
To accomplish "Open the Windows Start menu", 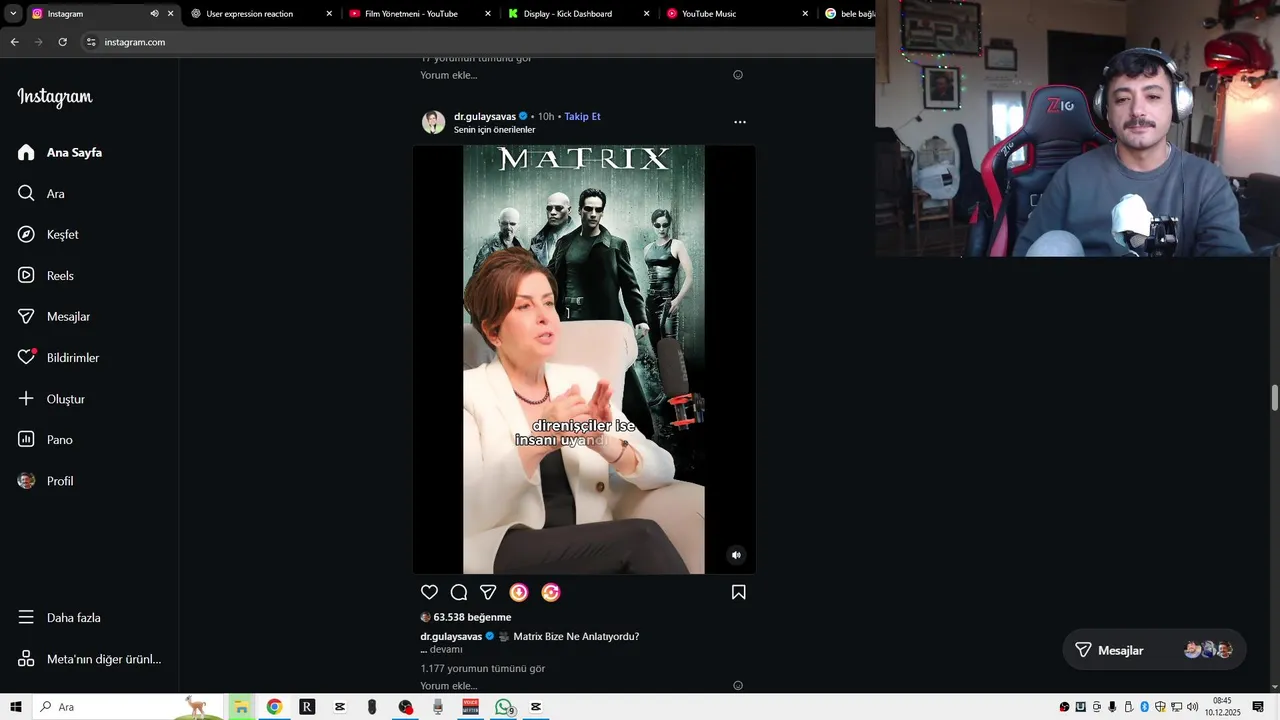I will pos(16,707).
